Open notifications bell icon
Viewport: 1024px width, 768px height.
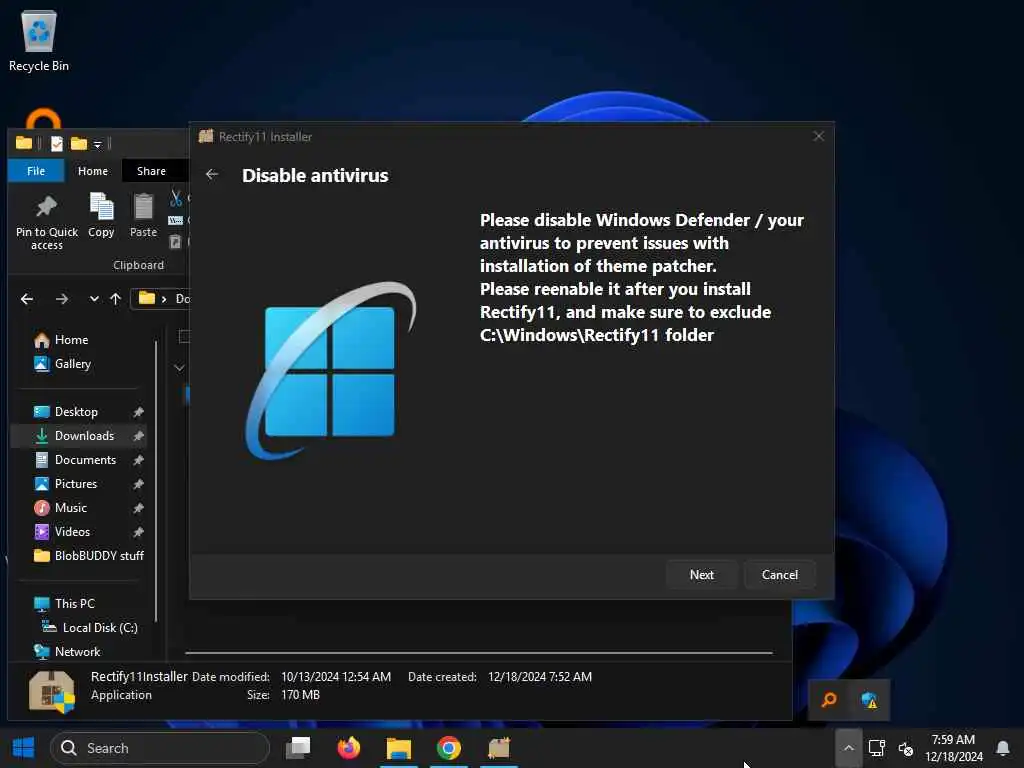(x=1002, y=748)
